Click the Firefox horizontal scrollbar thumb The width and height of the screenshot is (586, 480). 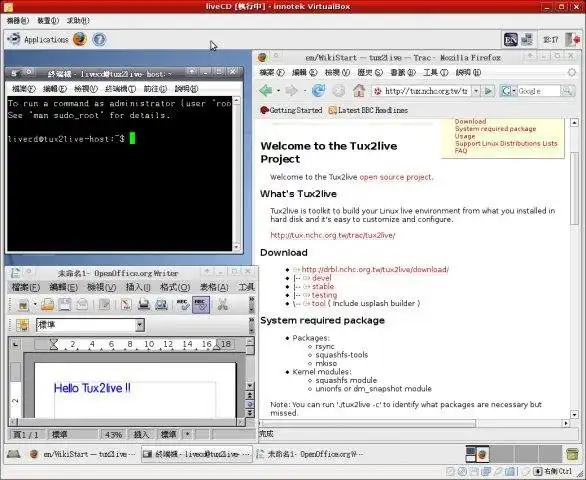(x=368, y=423)
